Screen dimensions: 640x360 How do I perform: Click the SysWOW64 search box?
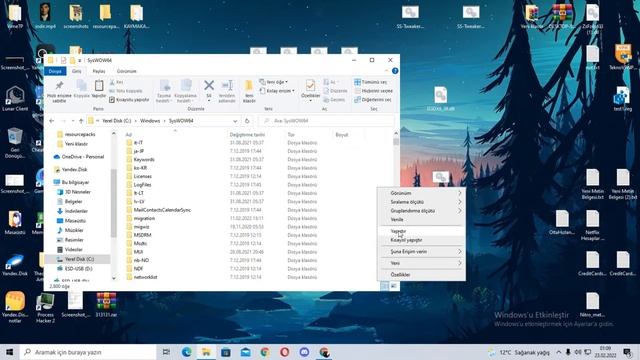(327, 121)
